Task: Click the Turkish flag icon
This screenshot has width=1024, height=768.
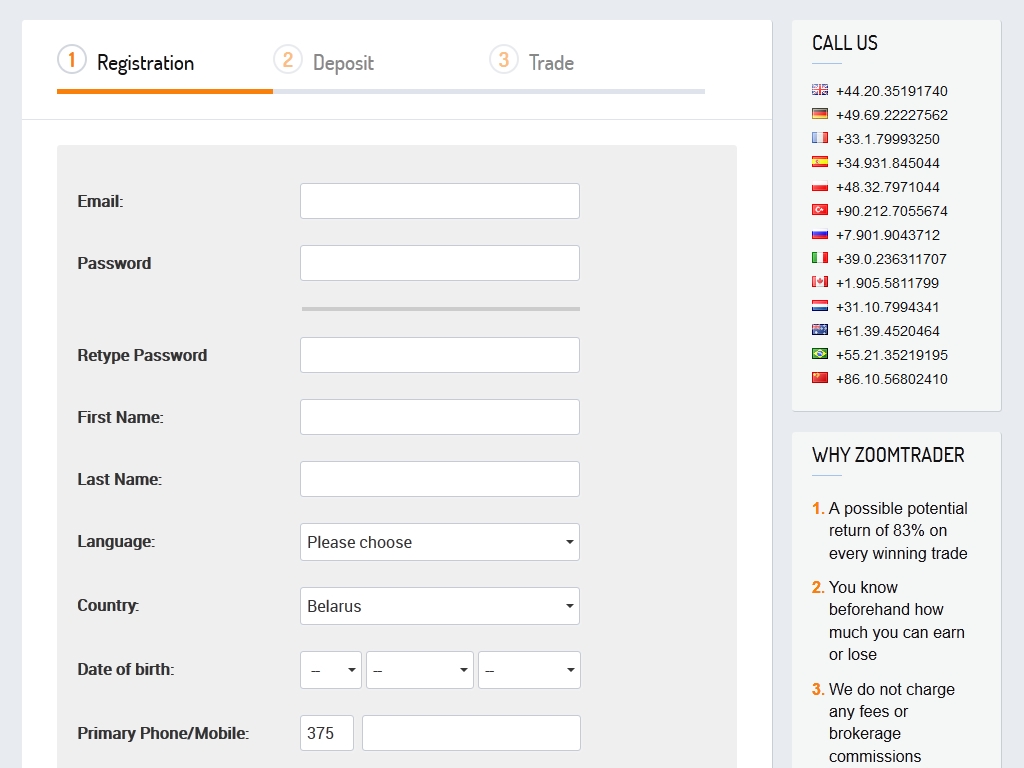Action: 820,210
